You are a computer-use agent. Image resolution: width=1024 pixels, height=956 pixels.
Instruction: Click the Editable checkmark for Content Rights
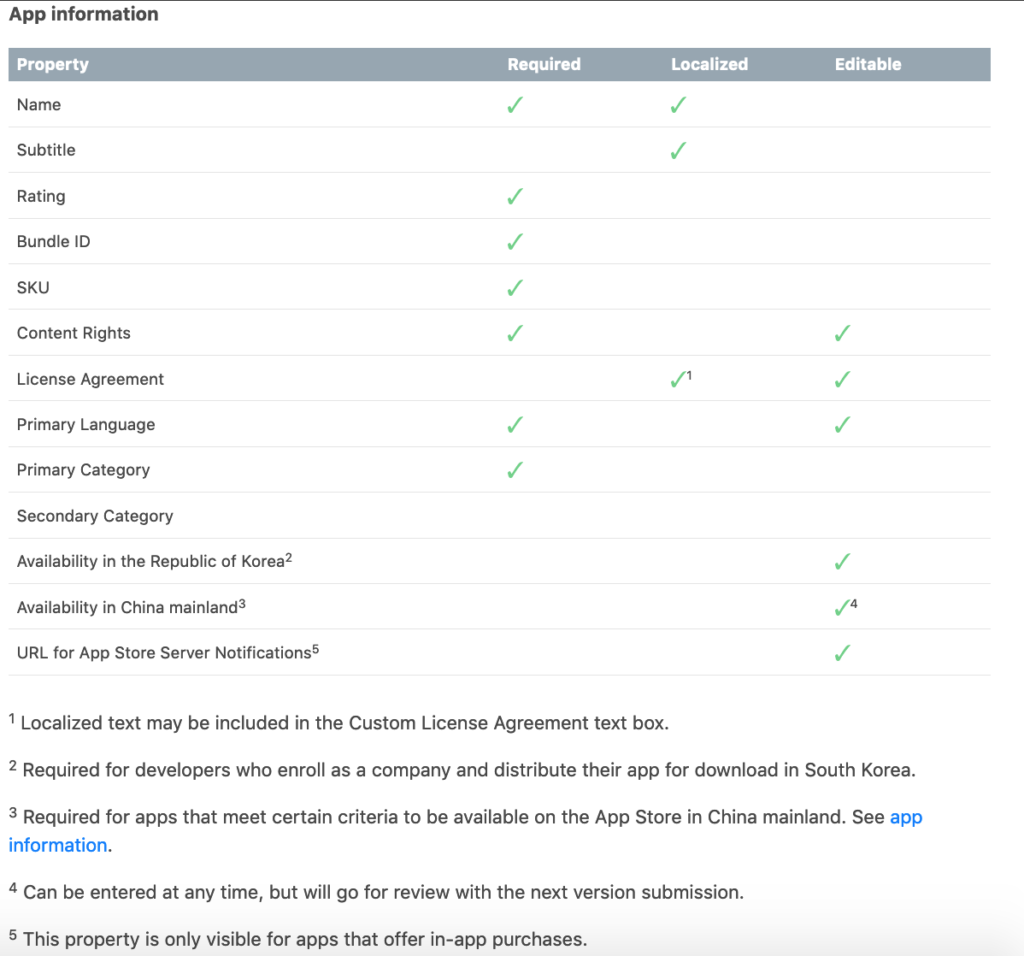842,334
